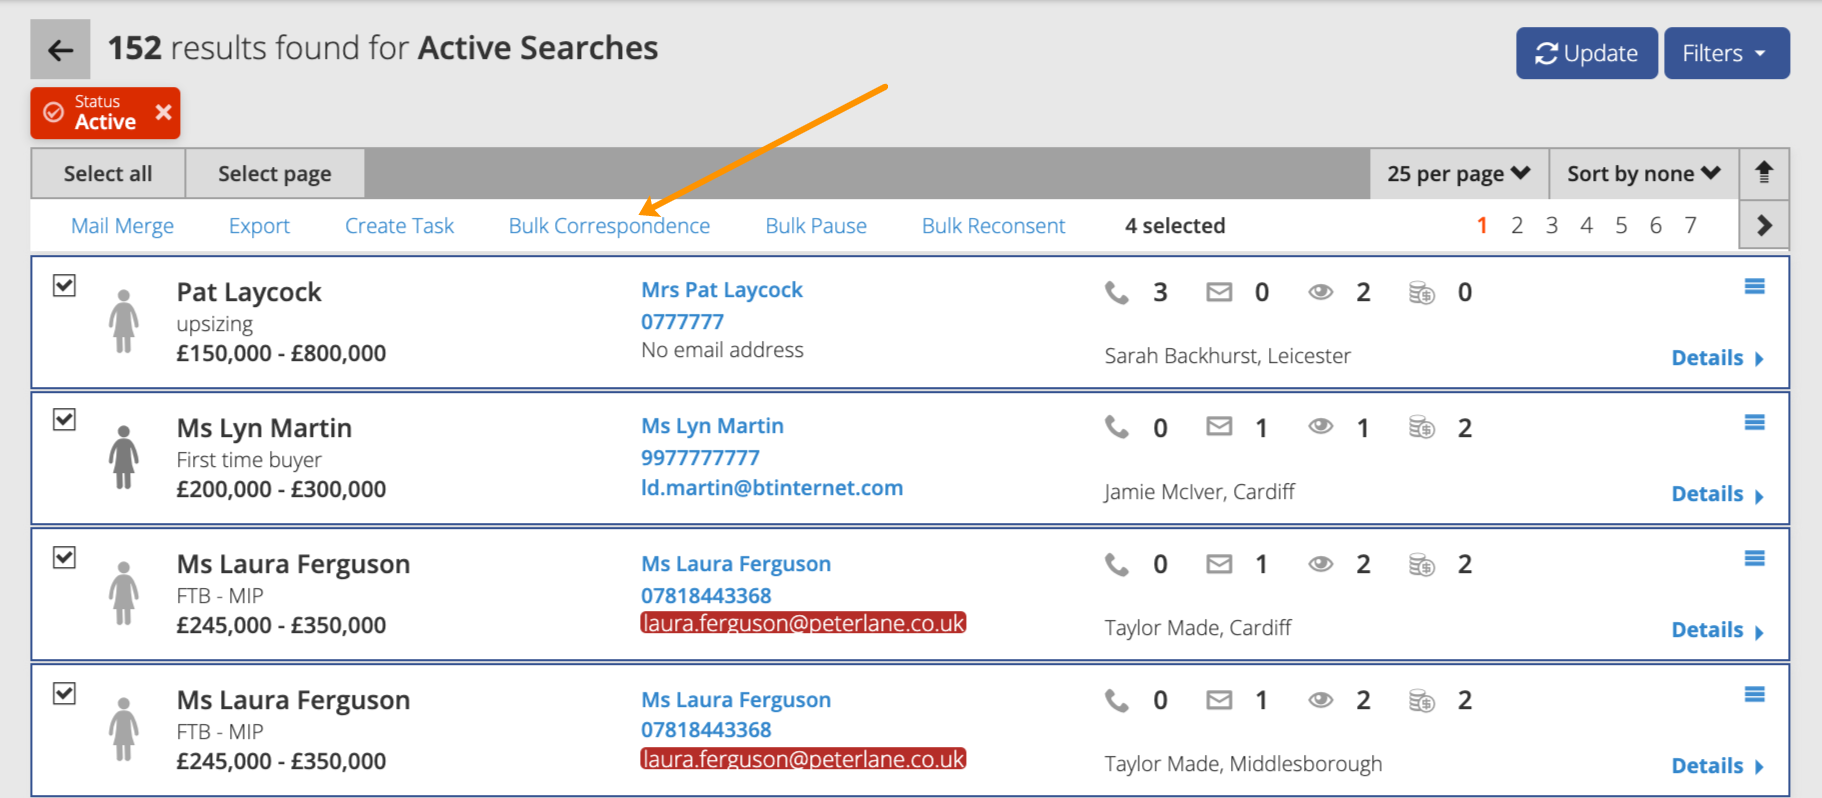The width and height of the screenshot is (1822, 798).
Task: Open hamburger menu for Pat Laycock row
Action: 1754,287
